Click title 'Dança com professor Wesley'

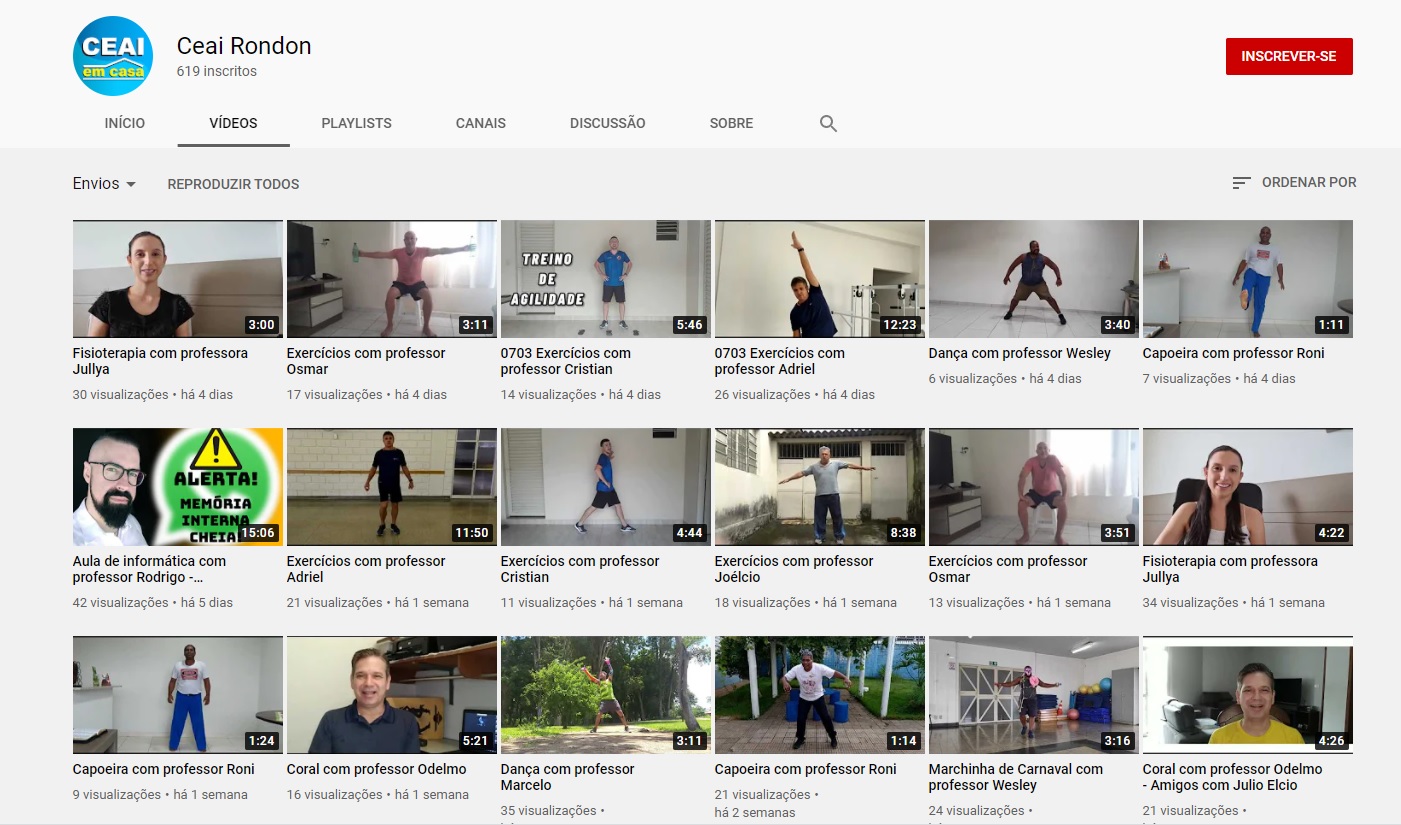click(1020, 353)
